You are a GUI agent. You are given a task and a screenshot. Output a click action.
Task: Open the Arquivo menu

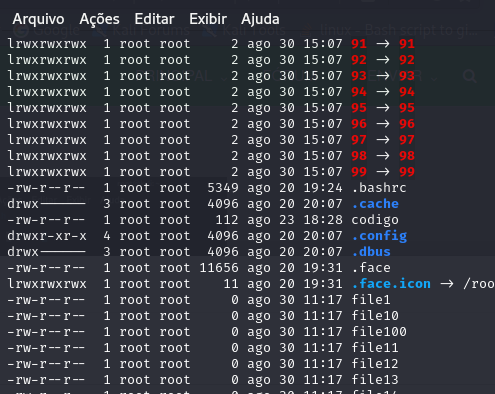[x=38, y=19]
